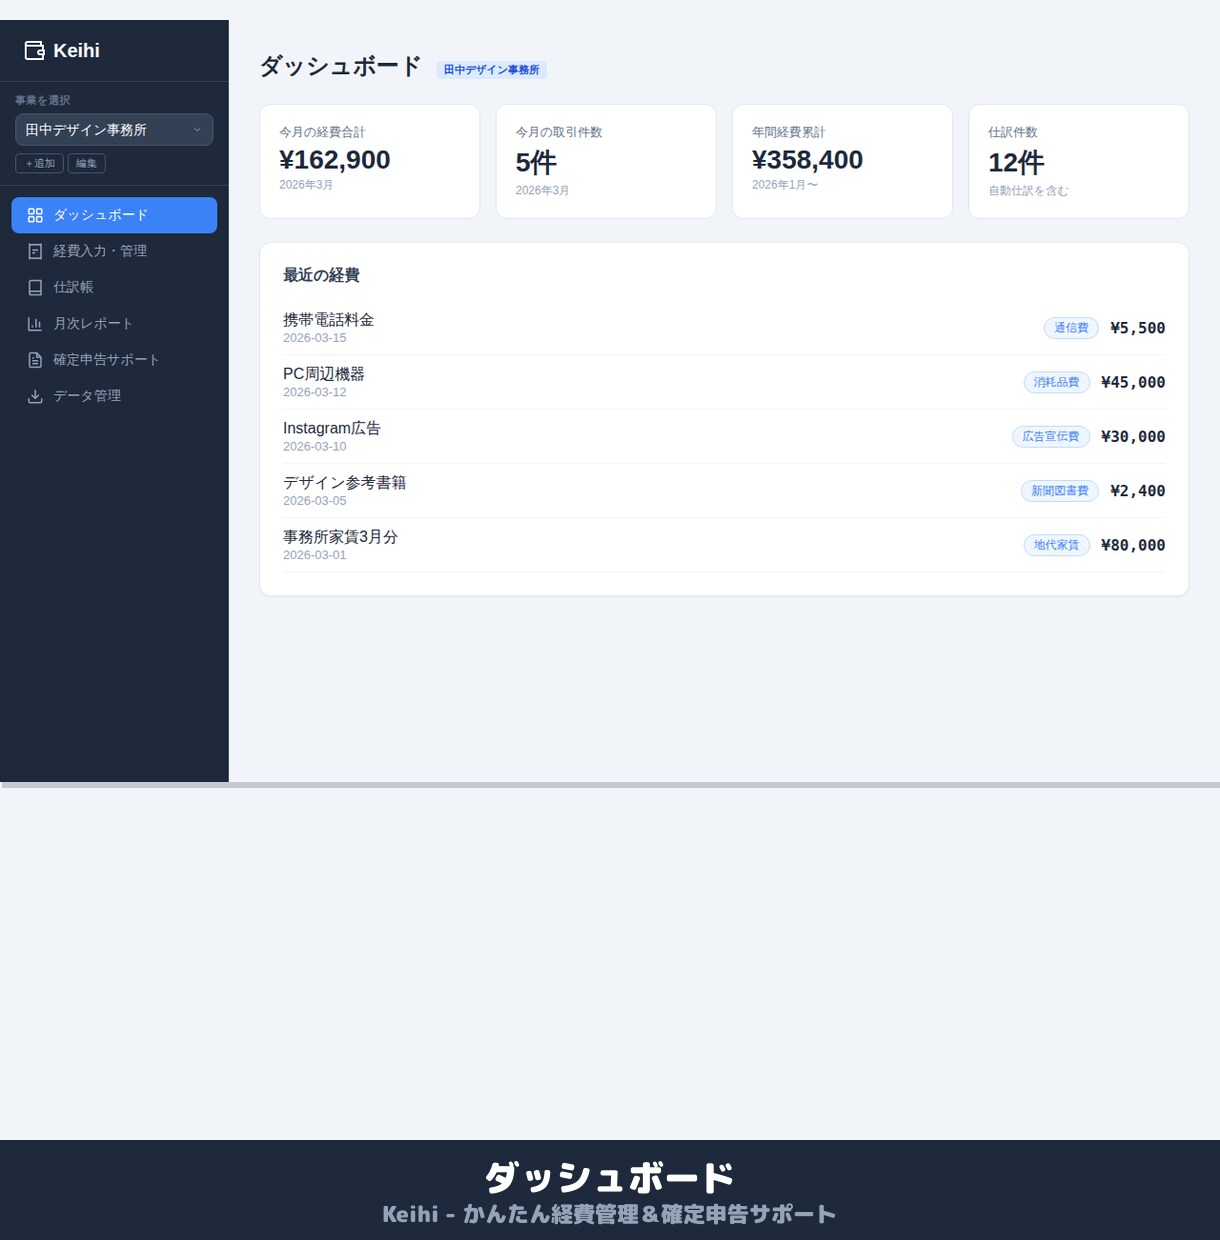This screenshot has width=1220, height=1240.
Task: Select the Instagram広告 expense row
Action: [724, 436]
